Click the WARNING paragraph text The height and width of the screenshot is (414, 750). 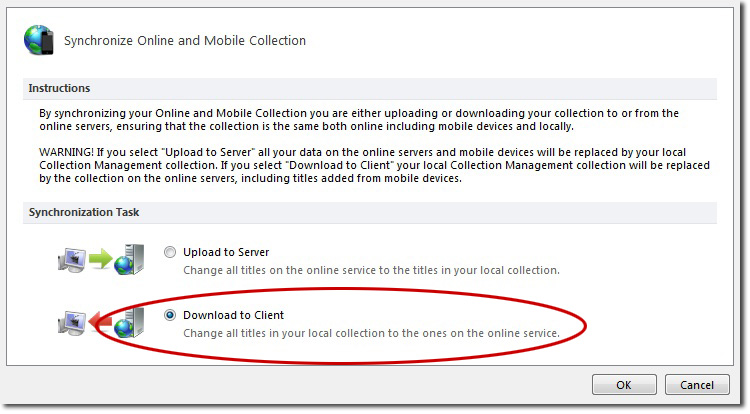coord(375,165)
